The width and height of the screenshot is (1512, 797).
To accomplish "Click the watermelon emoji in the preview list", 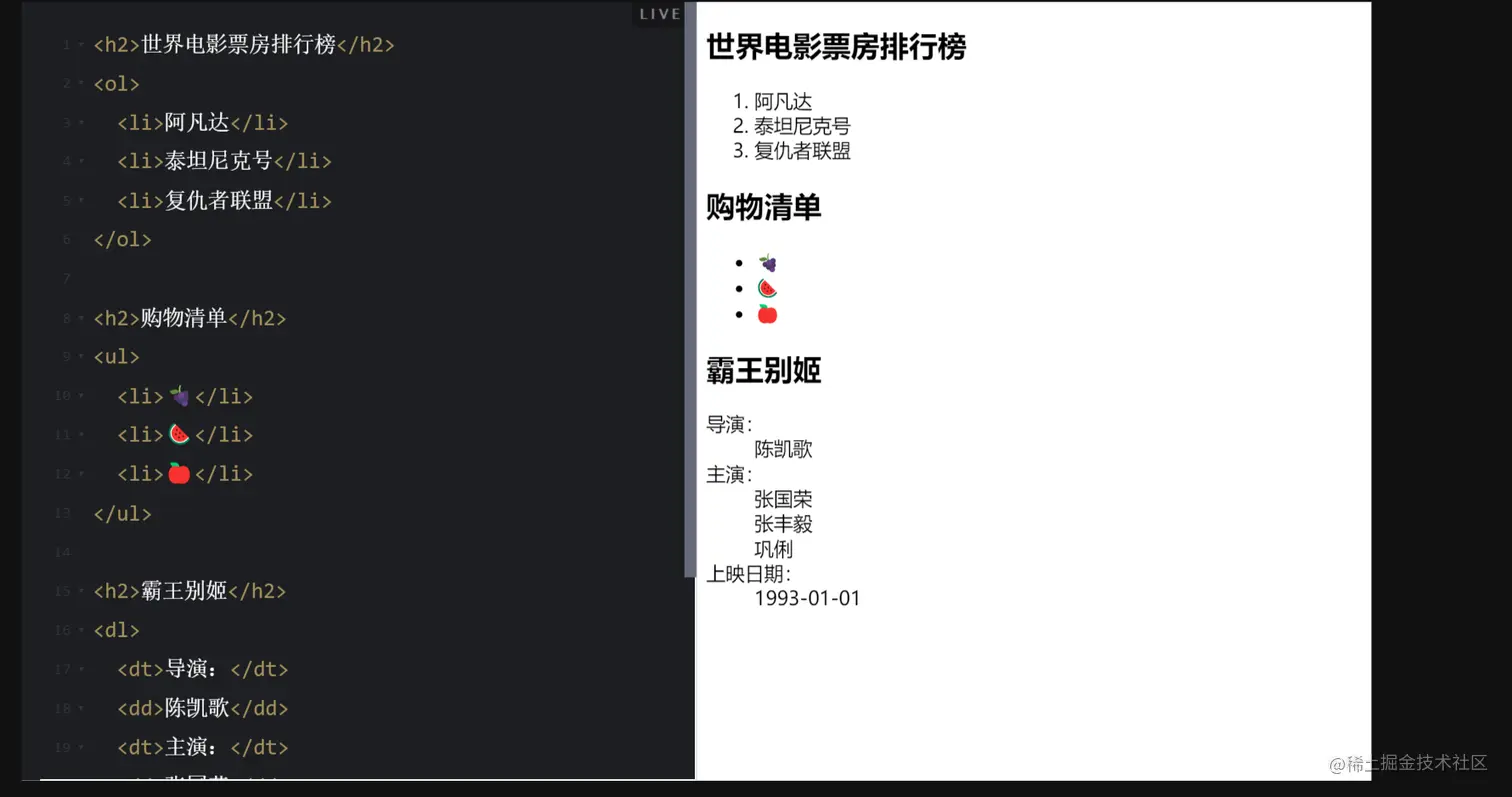I will 767,288.
